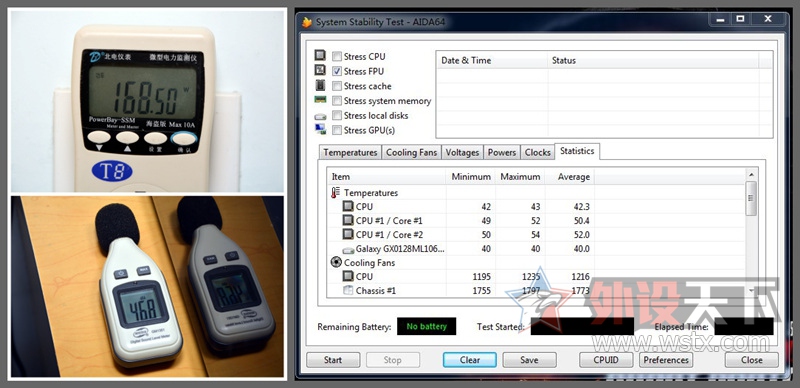Uncheck the Stress FPU checkbox
This screenshot has height=388, width=800.
tap(337, 71)
